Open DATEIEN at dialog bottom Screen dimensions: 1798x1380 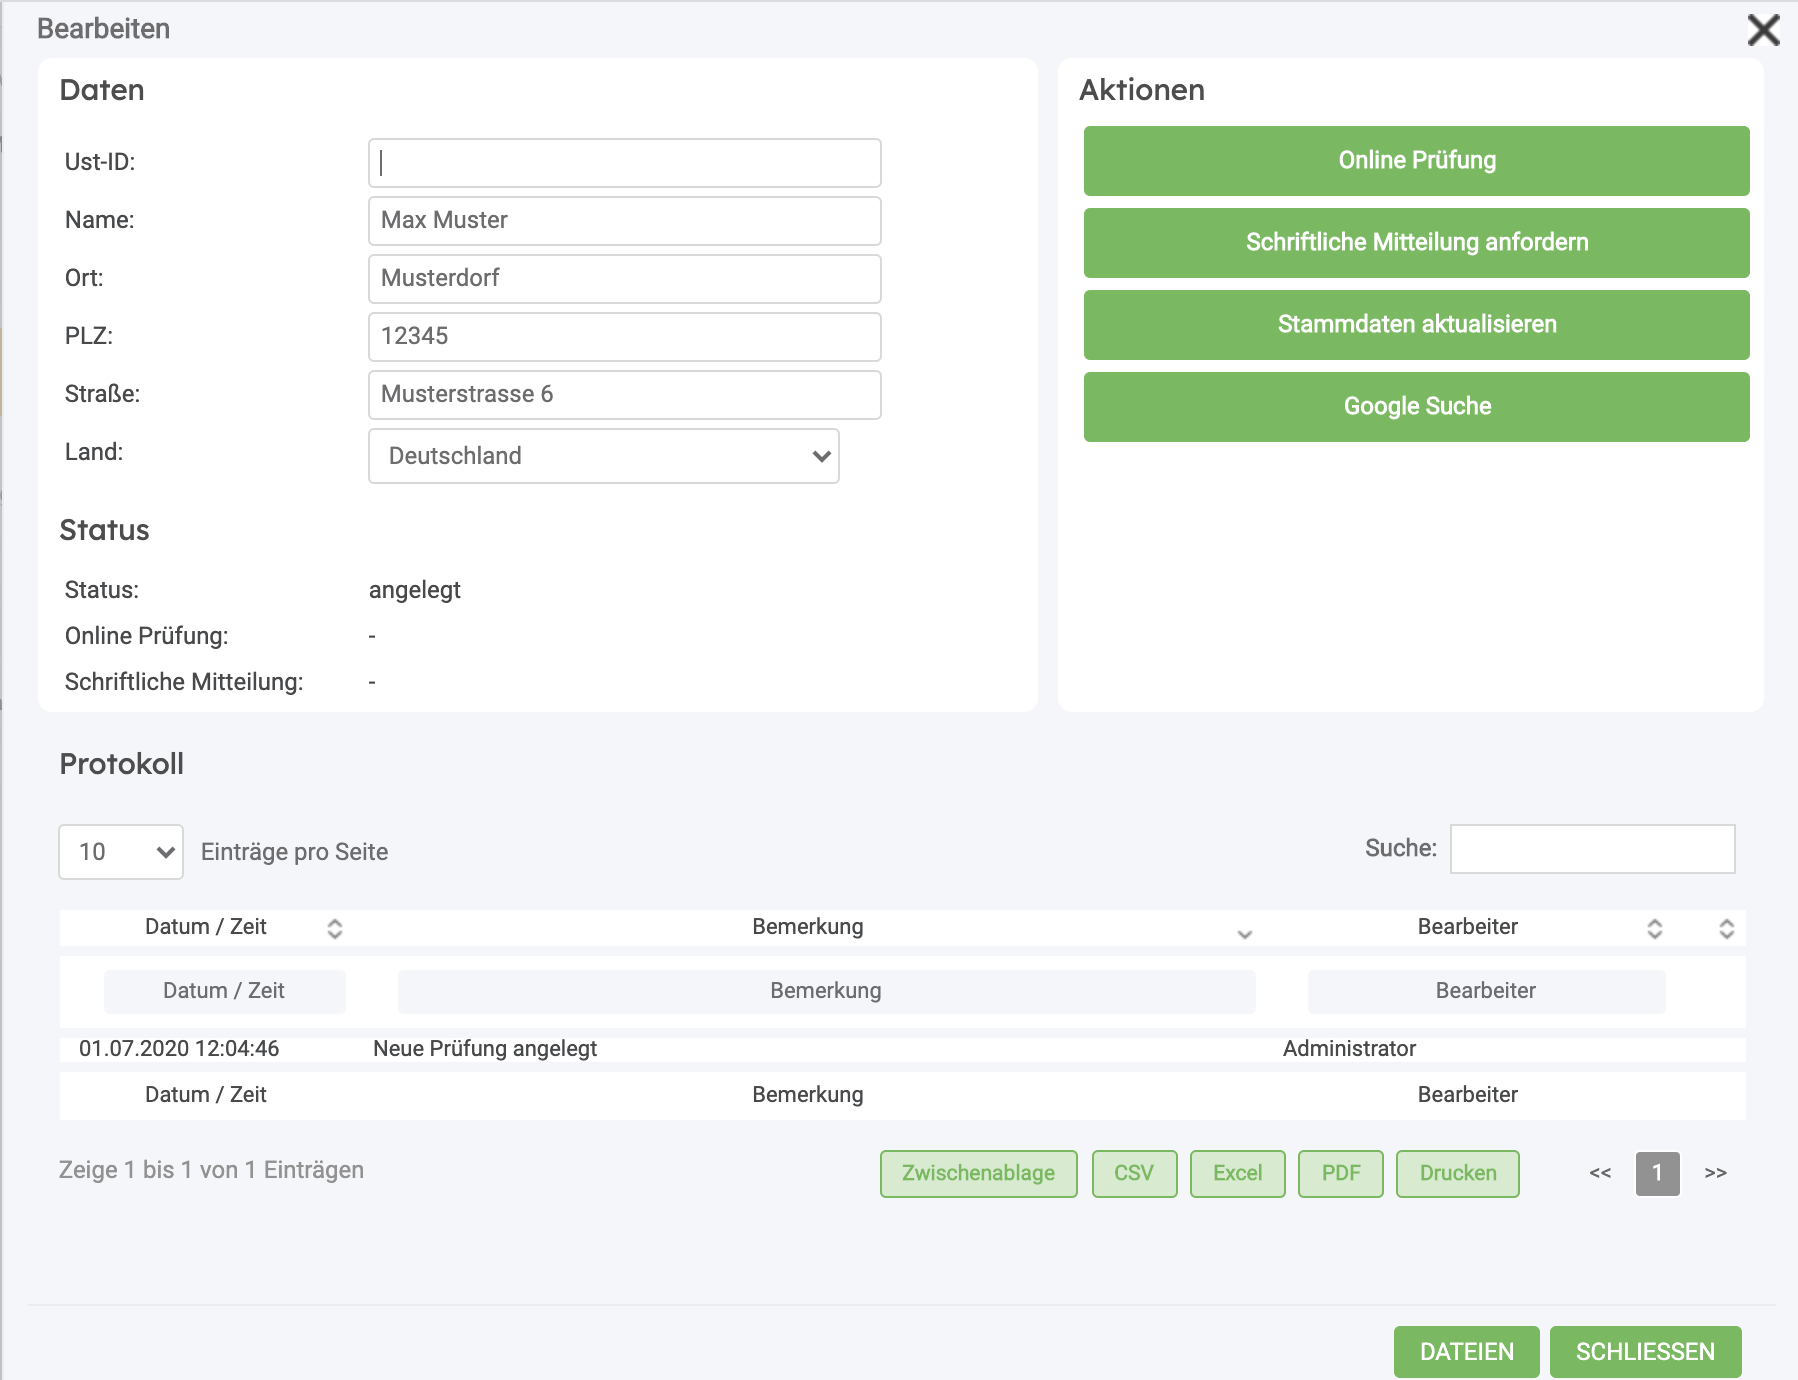(1466, 1352)
